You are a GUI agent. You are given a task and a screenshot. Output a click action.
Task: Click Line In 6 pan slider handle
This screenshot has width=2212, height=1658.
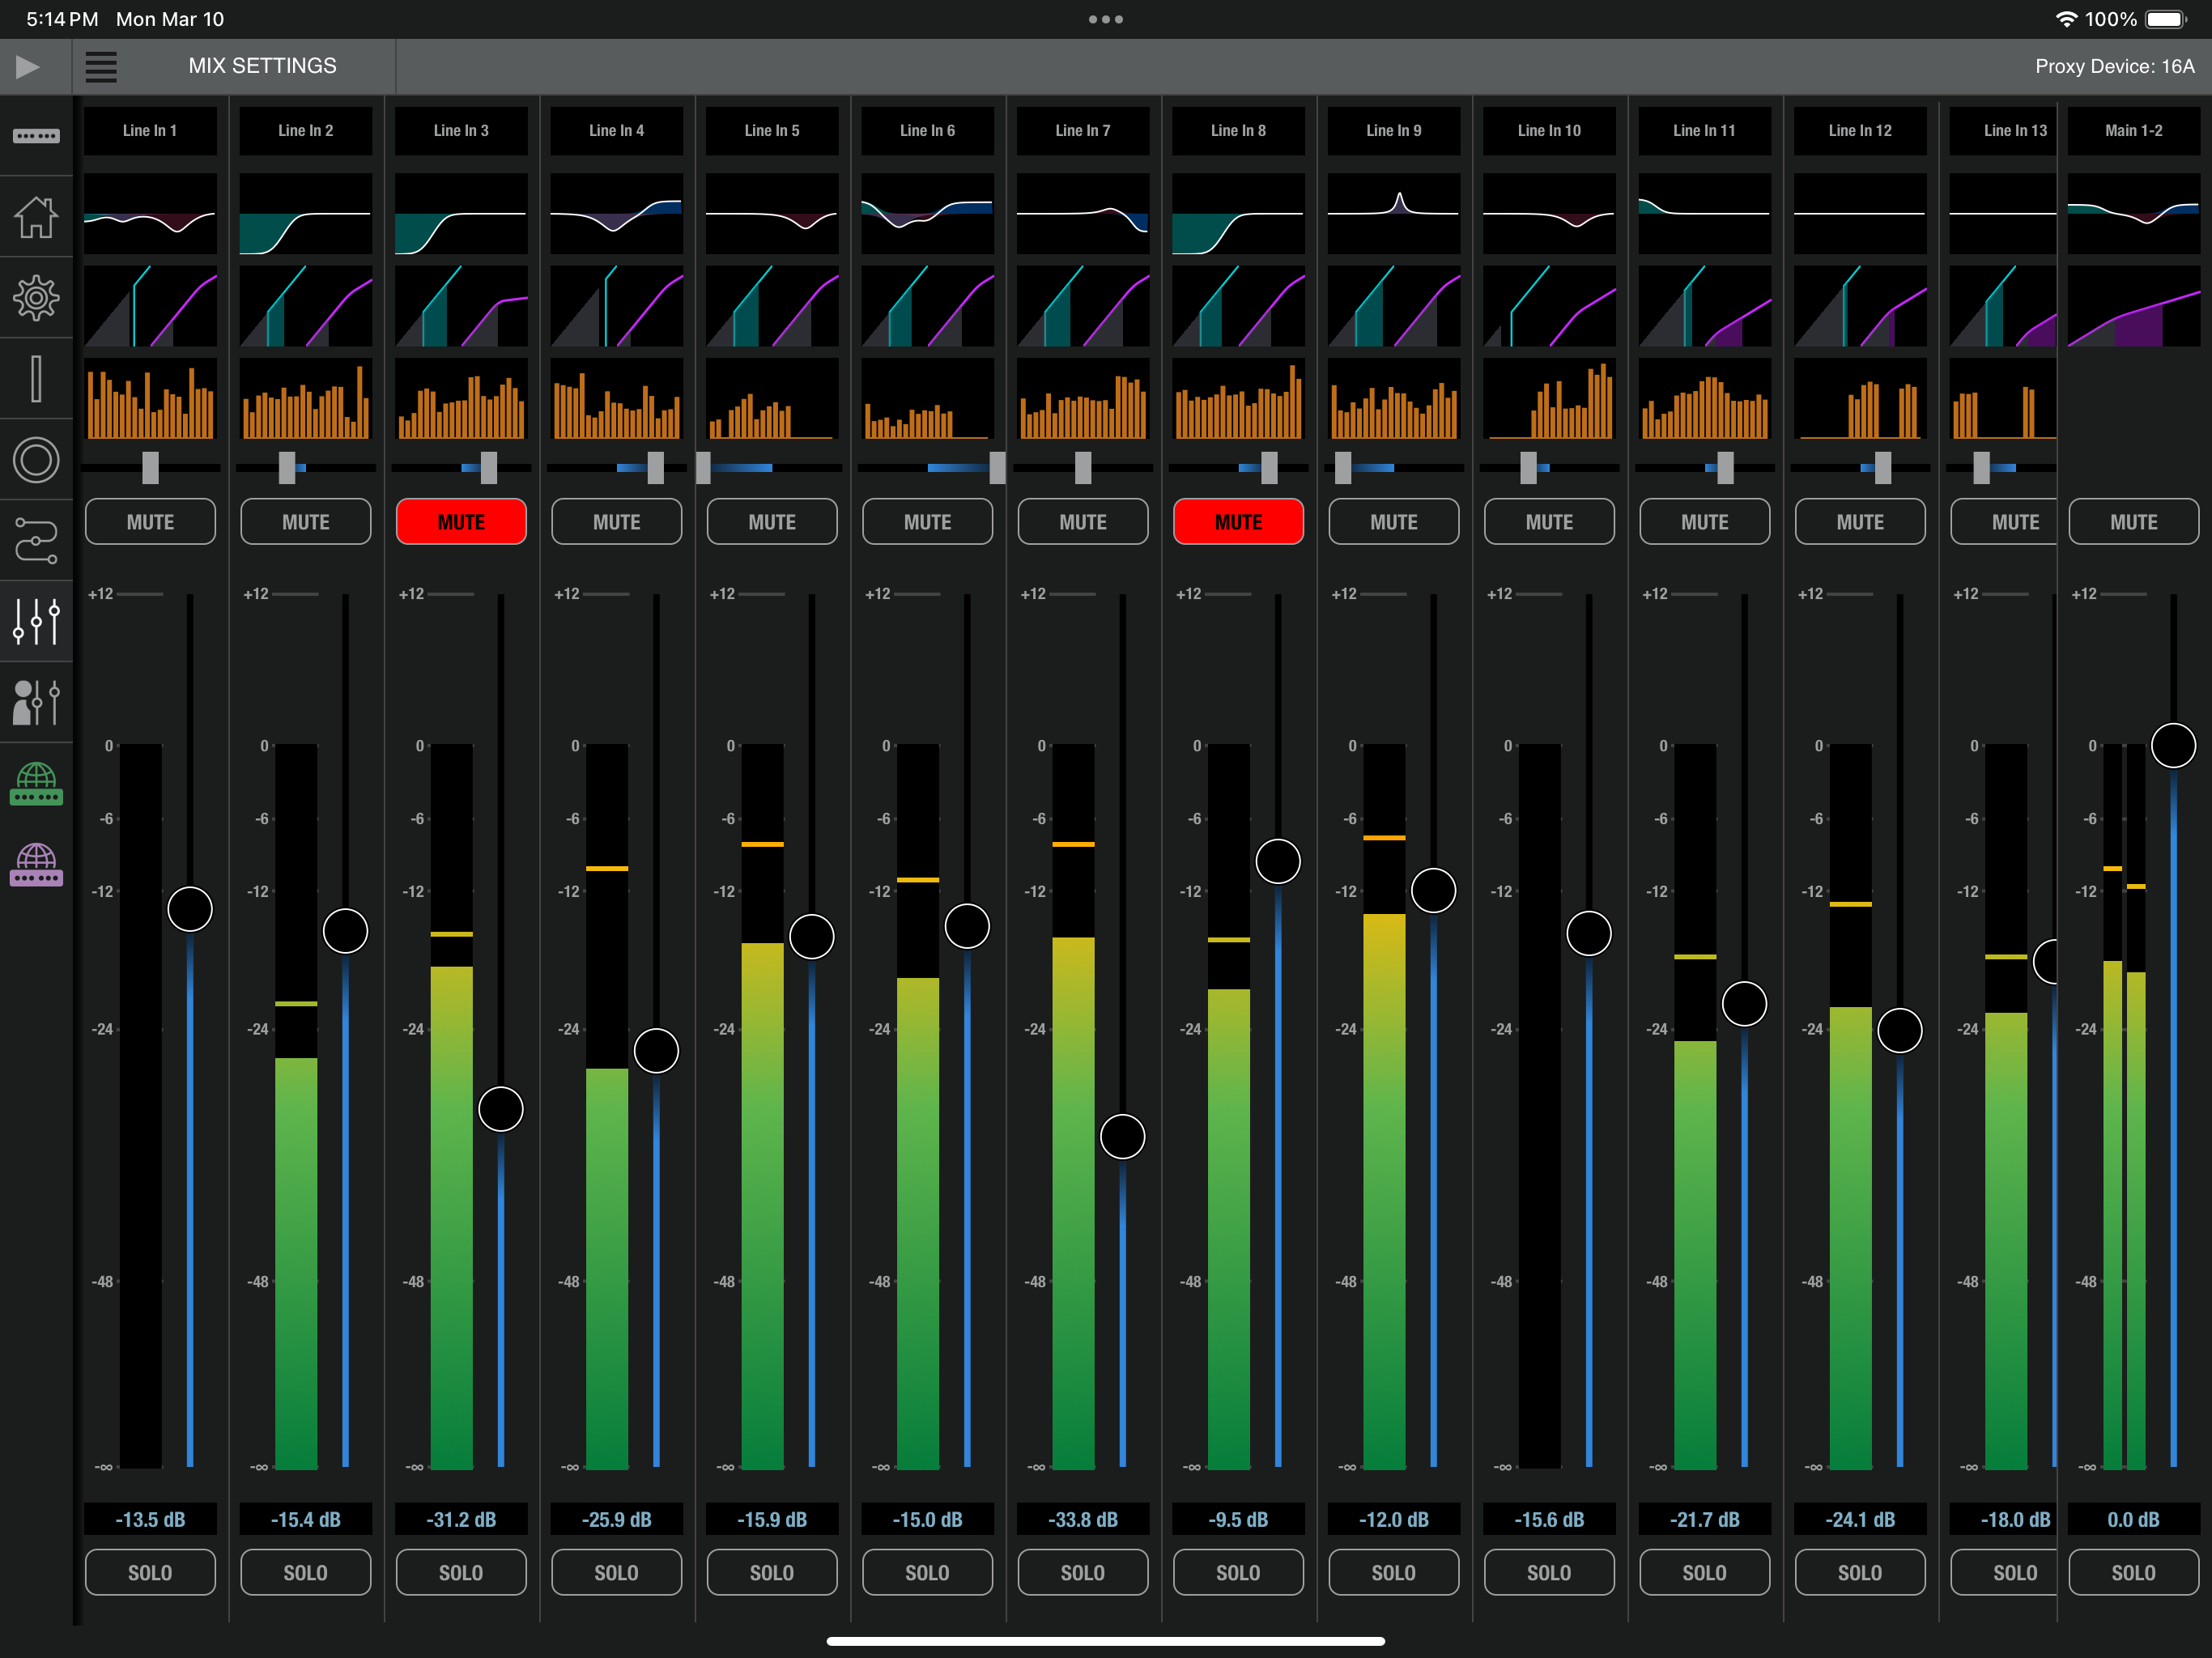pos(997,467)
